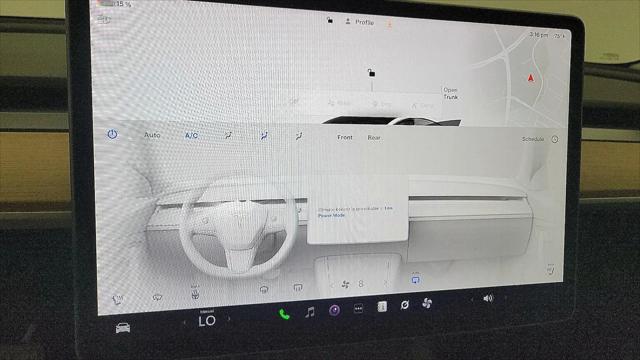The image size is (640, 360).
Task: Tap the battery 35 % indicator
Action: click(x=116, y=4)
